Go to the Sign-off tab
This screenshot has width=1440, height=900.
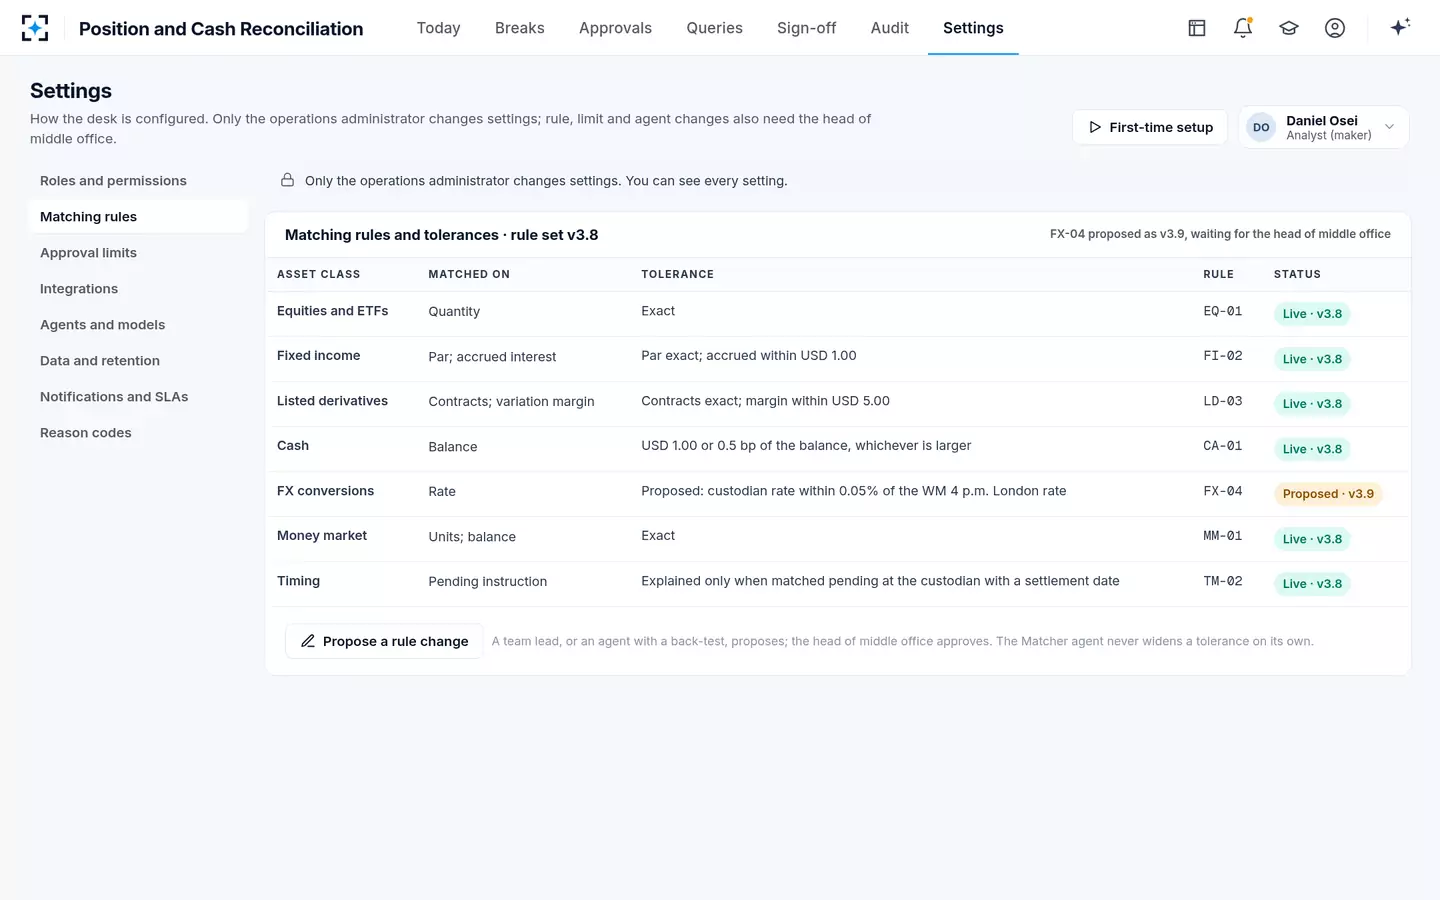click(806, 28)
